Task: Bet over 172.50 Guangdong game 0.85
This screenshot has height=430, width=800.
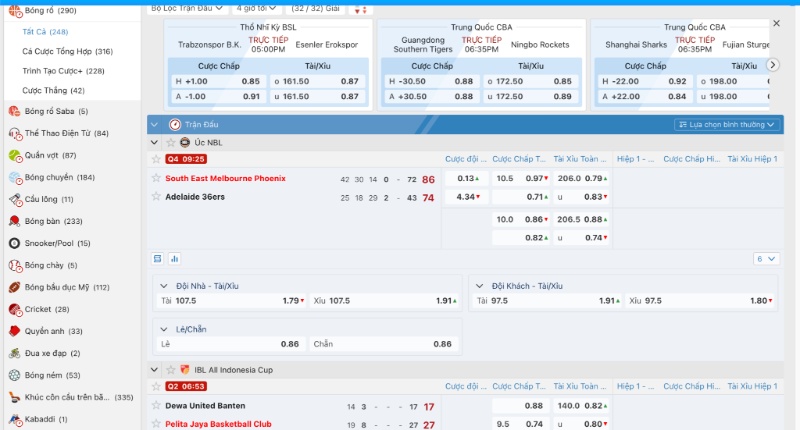Action: [x=530, y=81]
